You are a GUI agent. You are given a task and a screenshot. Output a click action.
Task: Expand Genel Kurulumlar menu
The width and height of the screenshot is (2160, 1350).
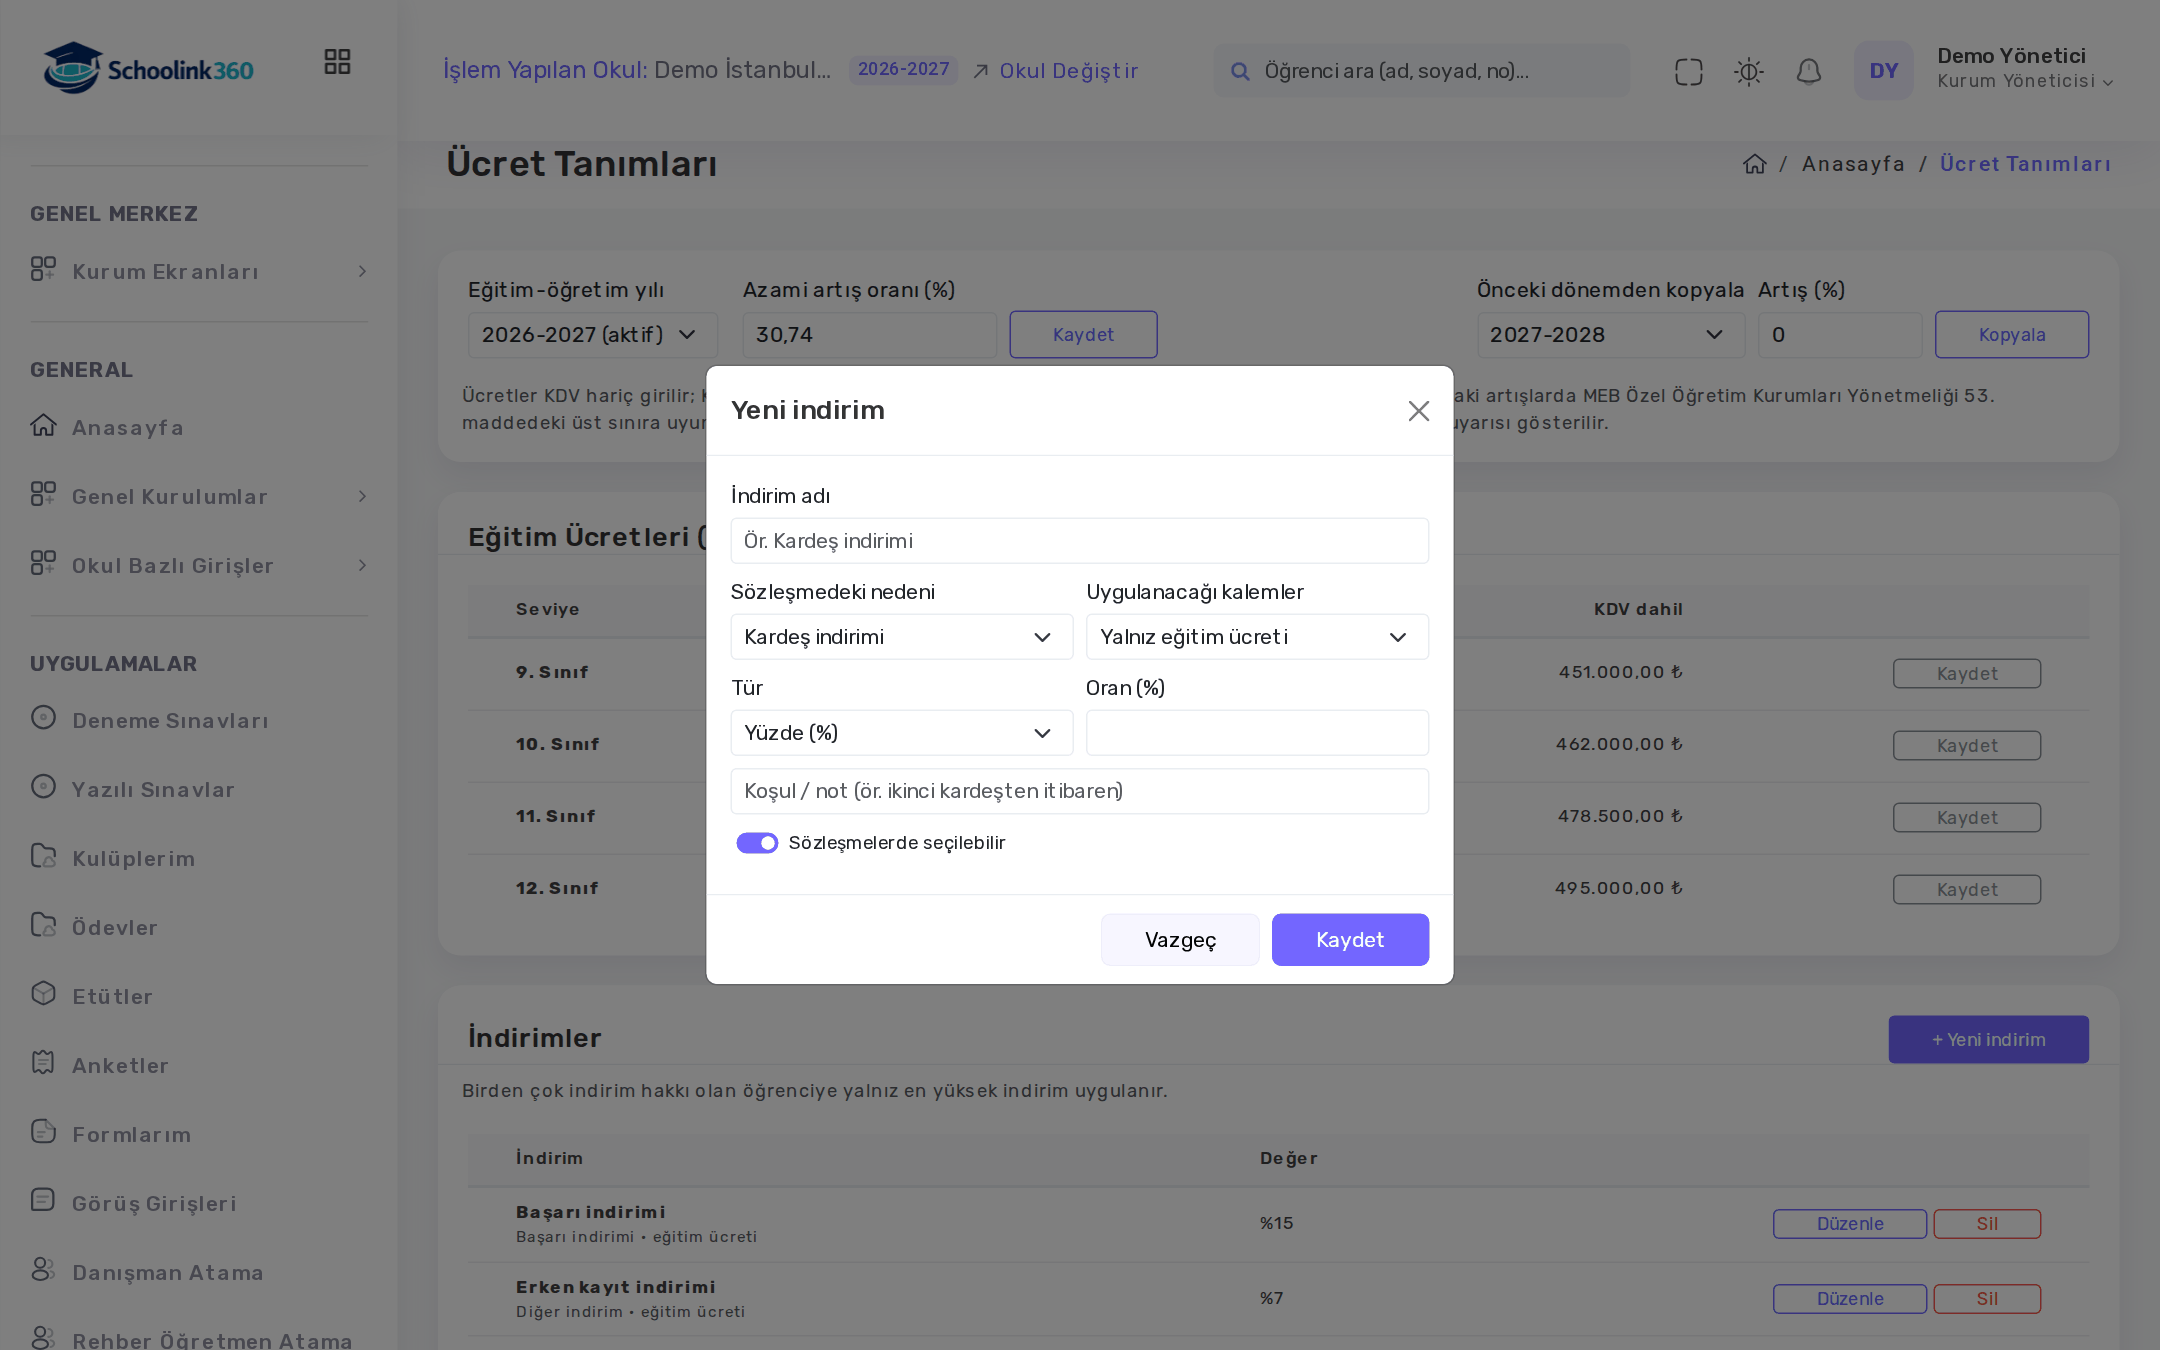[x=199, y=497]
